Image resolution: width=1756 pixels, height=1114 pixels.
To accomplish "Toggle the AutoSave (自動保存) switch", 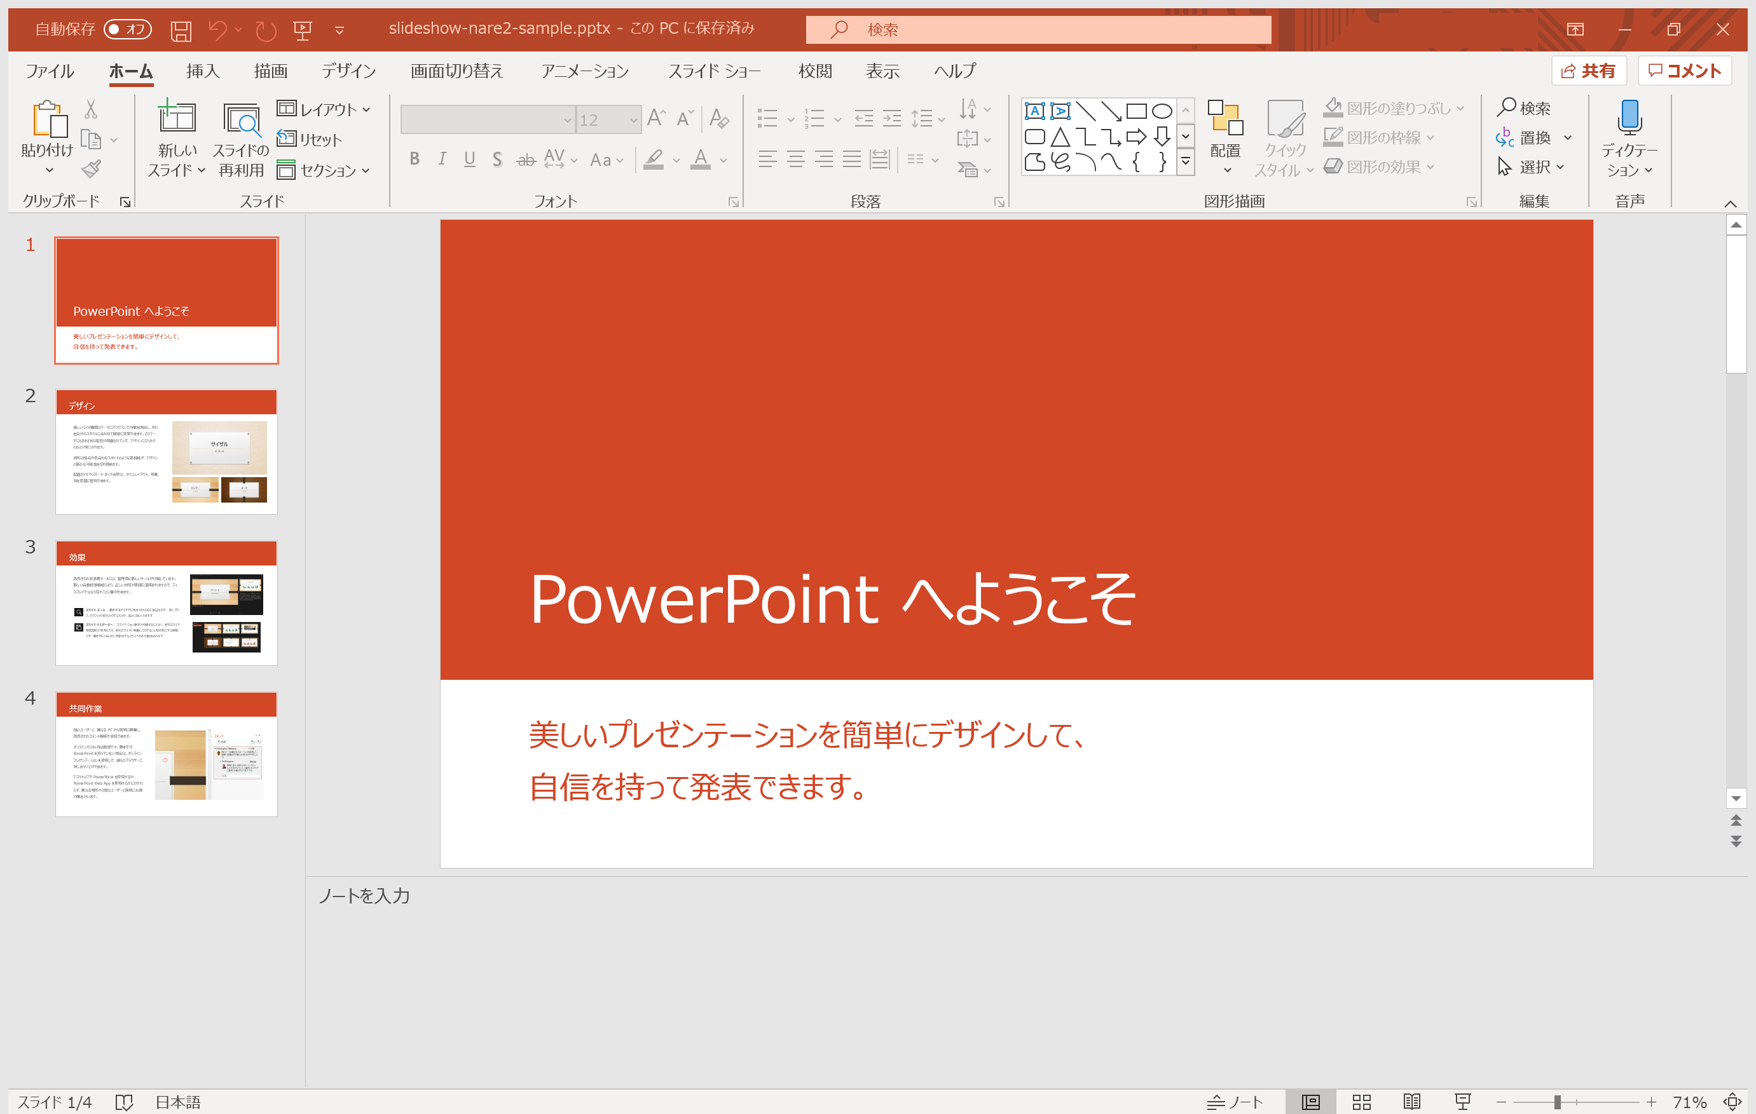I will 128,29.
